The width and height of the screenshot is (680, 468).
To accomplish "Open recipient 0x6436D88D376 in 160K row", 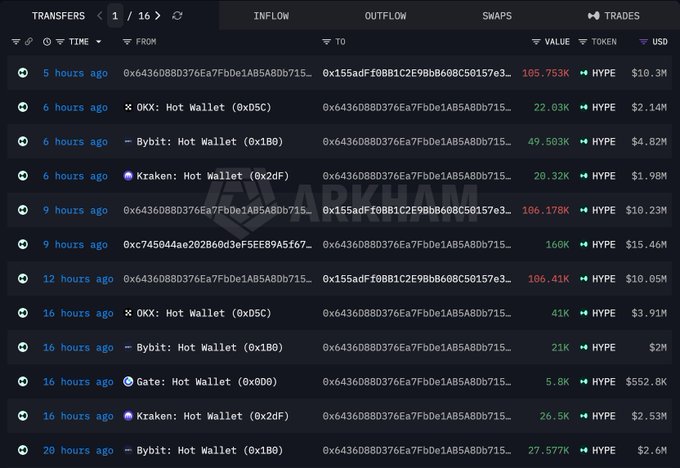I will click(x=417, y=245).
